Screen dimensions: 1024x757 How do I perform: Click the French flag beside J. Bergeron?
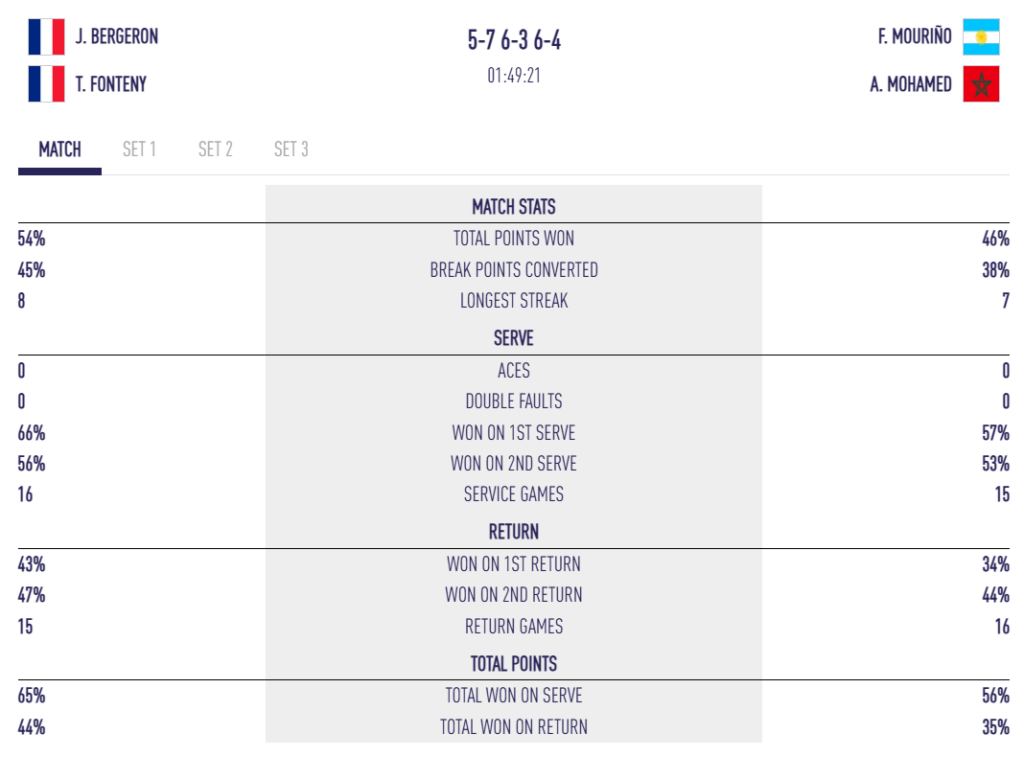point(46,37)
